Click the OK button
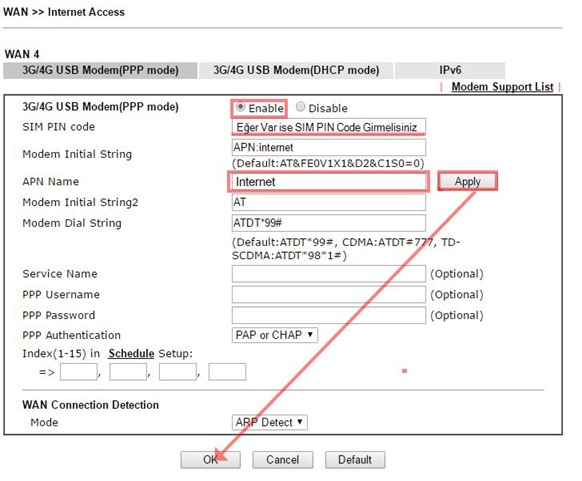Image resolution: width=582 pixels, height=481 pixels. 210,459
